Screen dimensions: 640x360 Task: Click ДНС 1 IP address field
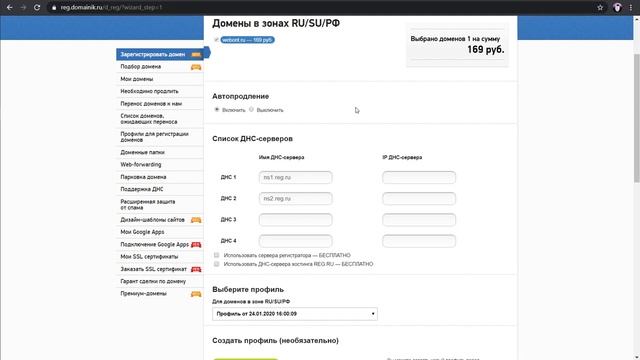click(x=419, y=178)
